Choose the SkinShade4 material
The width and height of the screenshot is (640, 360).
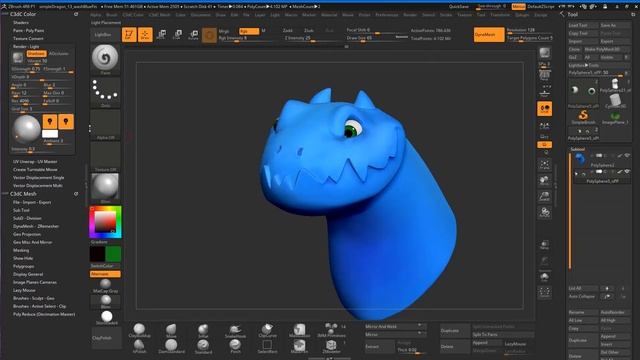click(107, 318)
